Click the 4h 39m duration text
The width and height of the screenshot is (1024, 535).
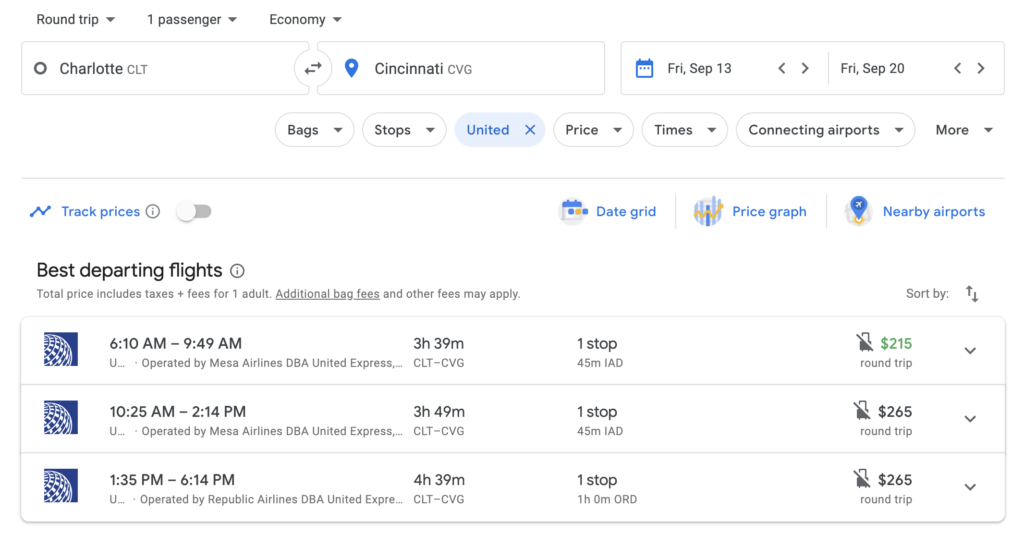pos(439,480)
